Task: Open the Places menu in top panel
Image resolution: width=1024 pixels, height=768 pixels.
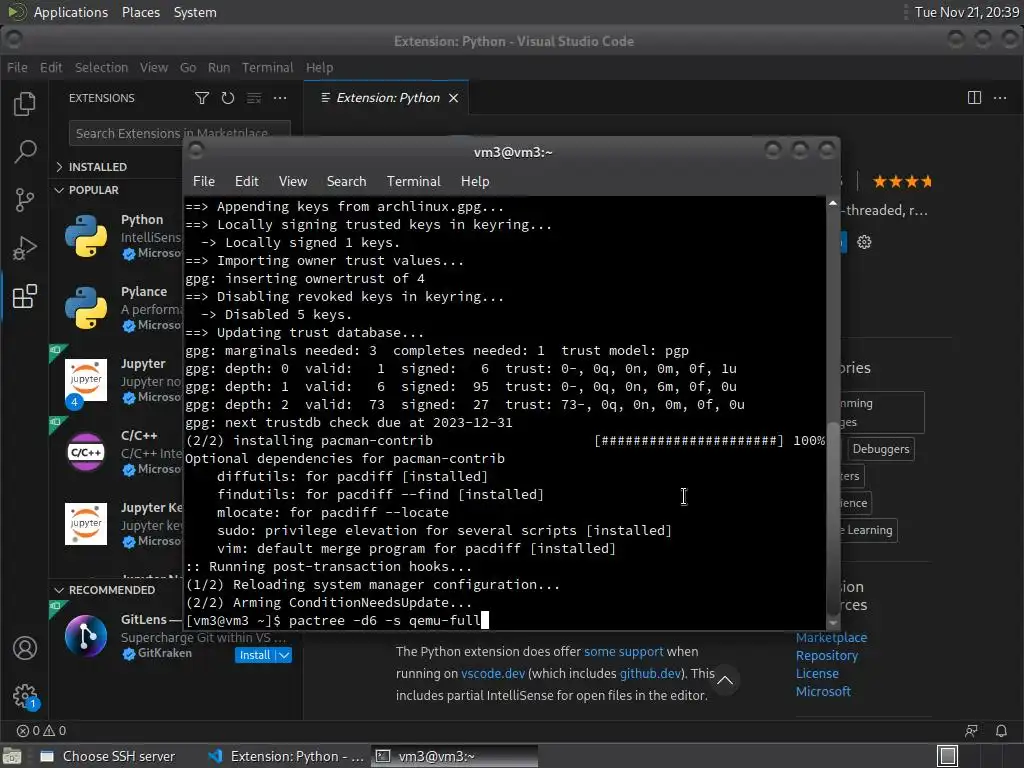Action: [x=140, y=12]
